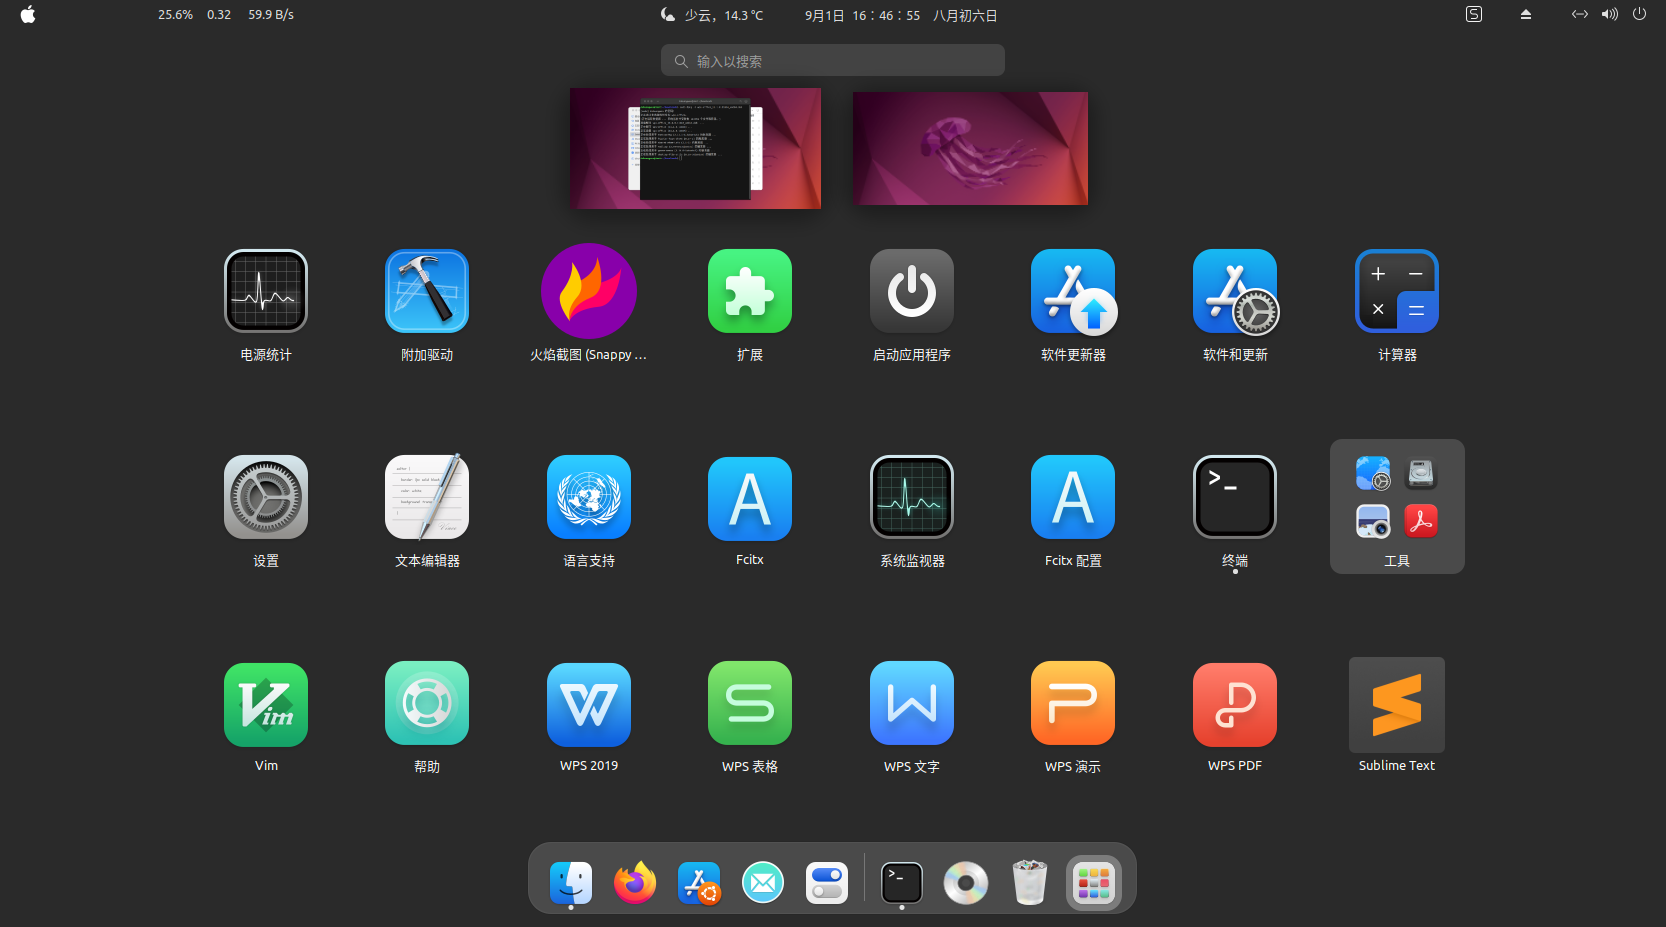Open 火焰截图 Flameshot screenshot tool

click(x=589, y=291)
